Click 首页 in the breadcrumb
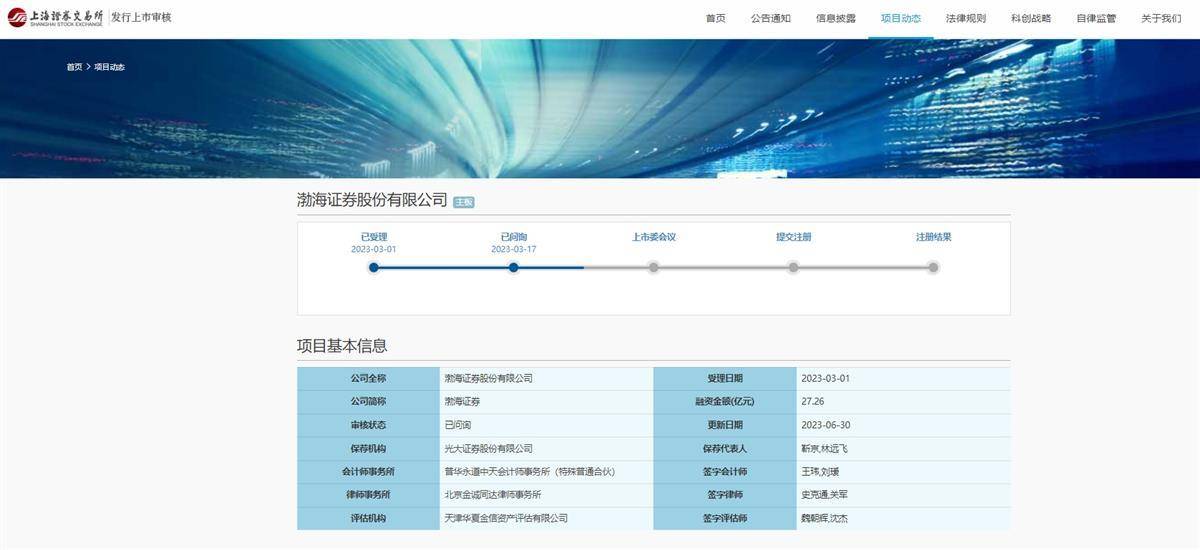 (74, 67)
